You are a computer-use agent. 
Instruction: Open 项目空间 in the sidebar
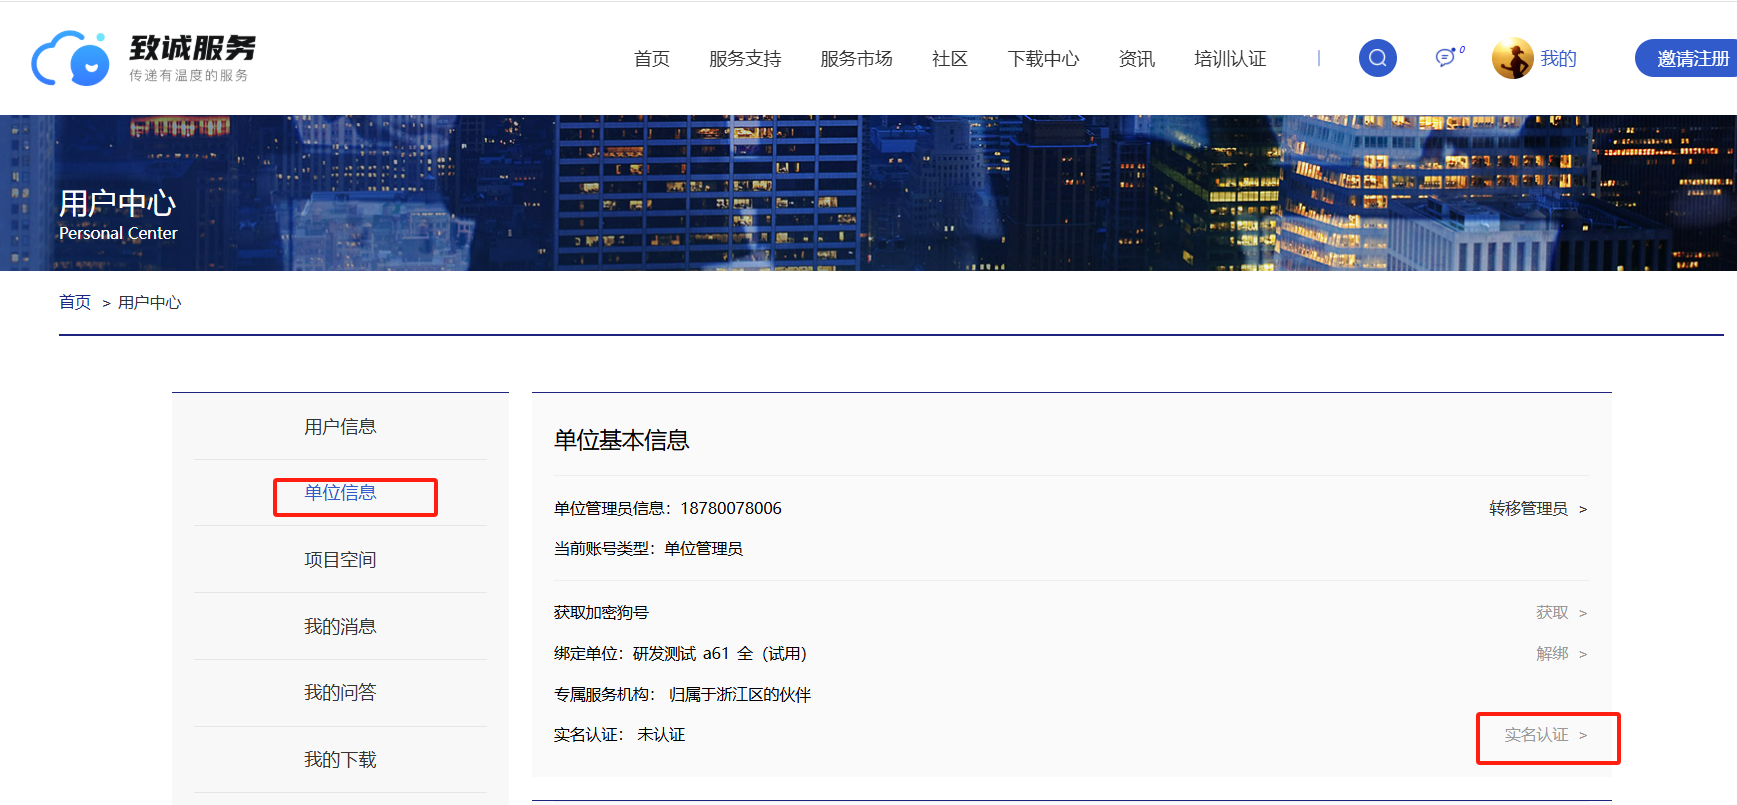pyautogui.click(x=340, y=560)
